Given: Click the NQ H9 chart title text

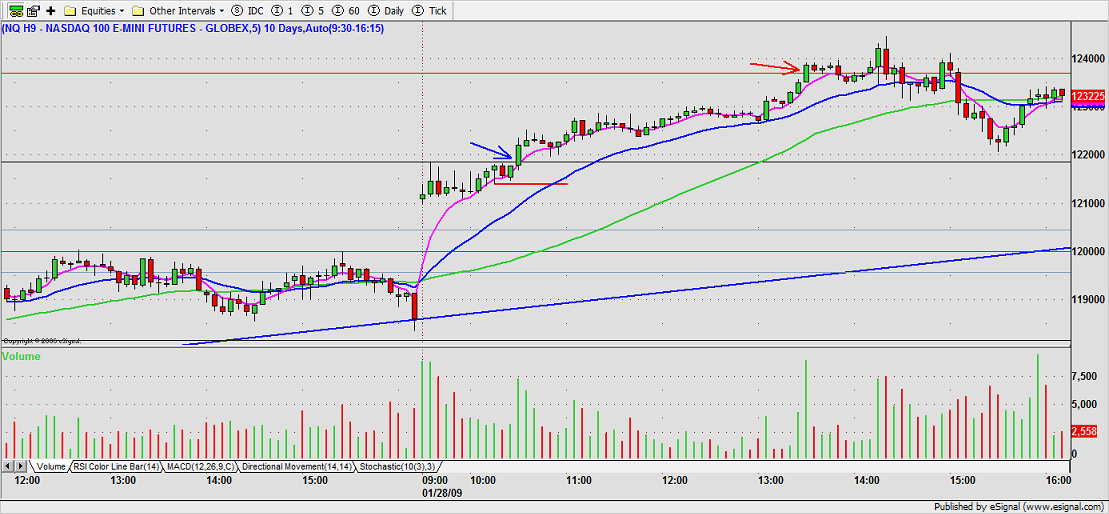Looking at the screenshot, I should (x=192, y=28).
